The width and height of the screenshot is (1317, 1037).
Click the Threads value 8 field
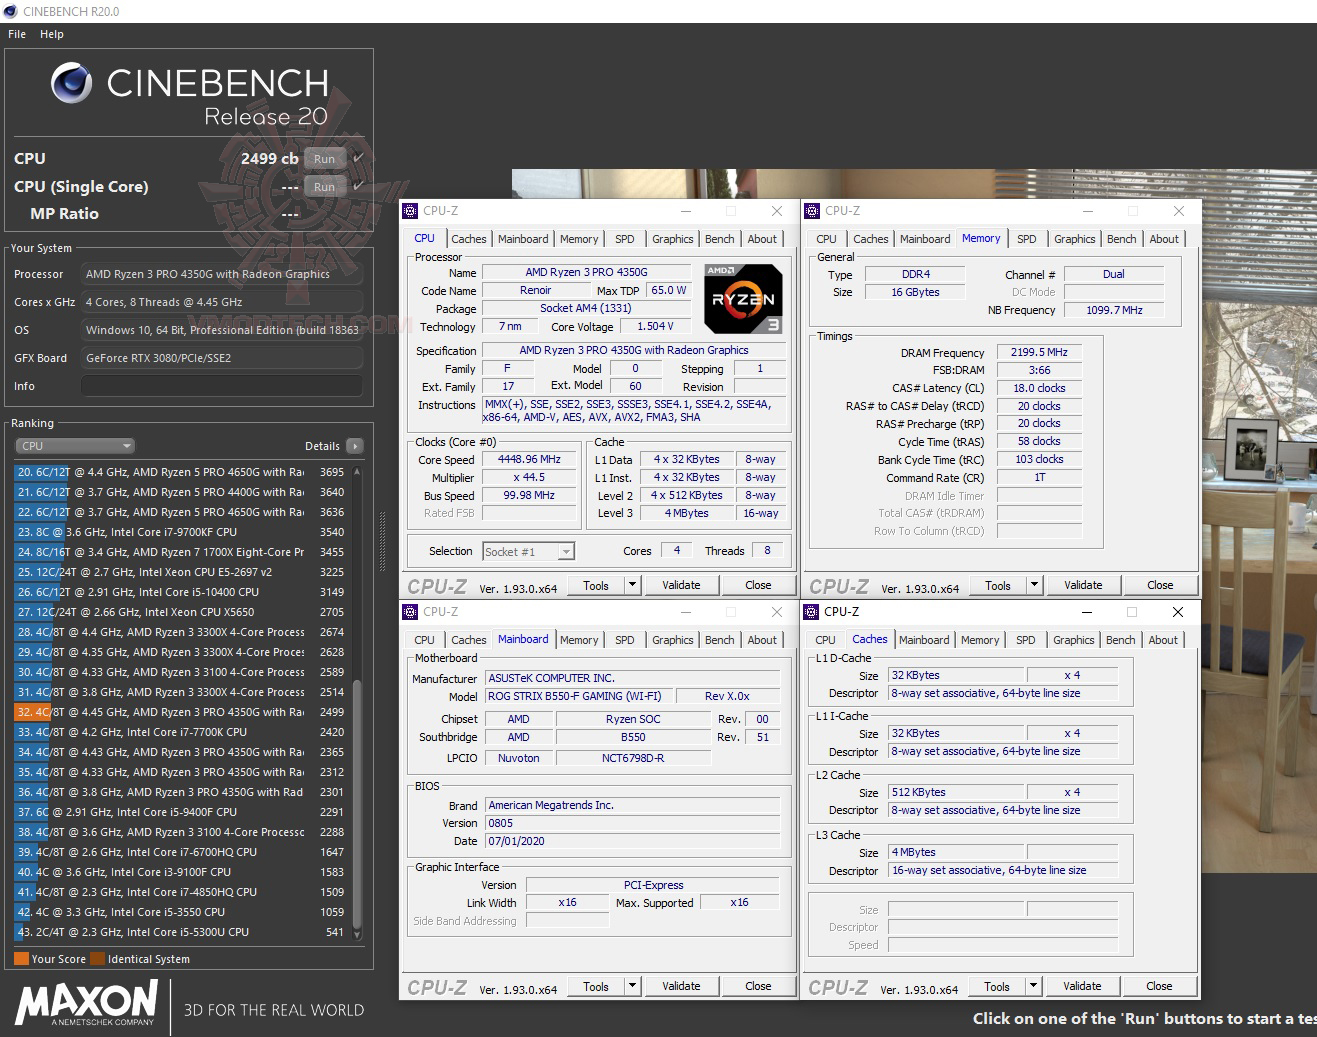click(x=767, y=550)
